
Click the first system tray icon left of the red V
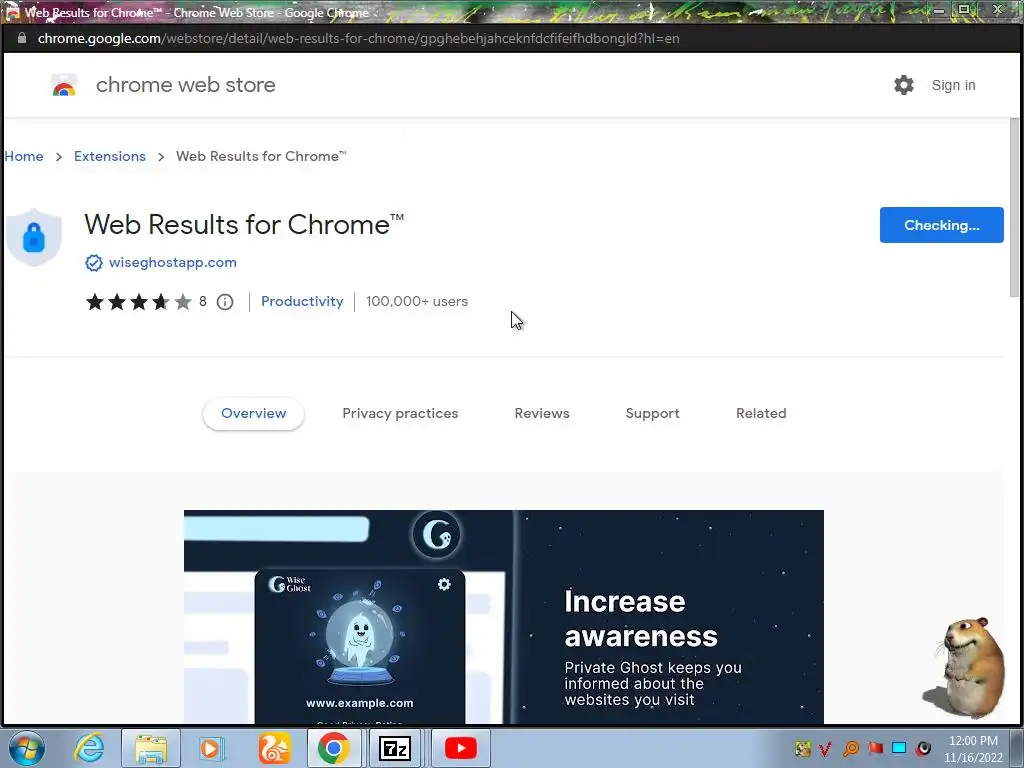point(803,748)
